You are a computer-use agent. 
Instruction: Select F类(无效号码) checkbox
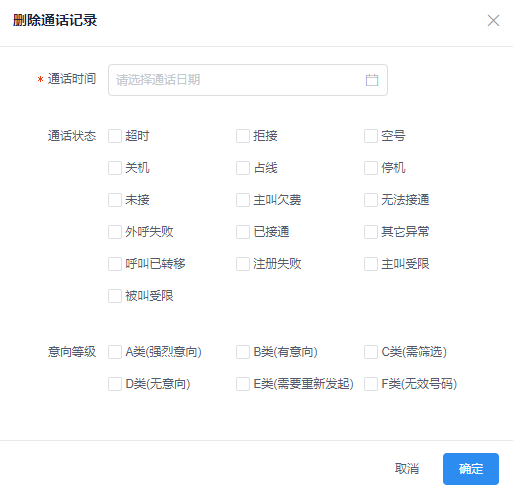[x=371, y=384]
